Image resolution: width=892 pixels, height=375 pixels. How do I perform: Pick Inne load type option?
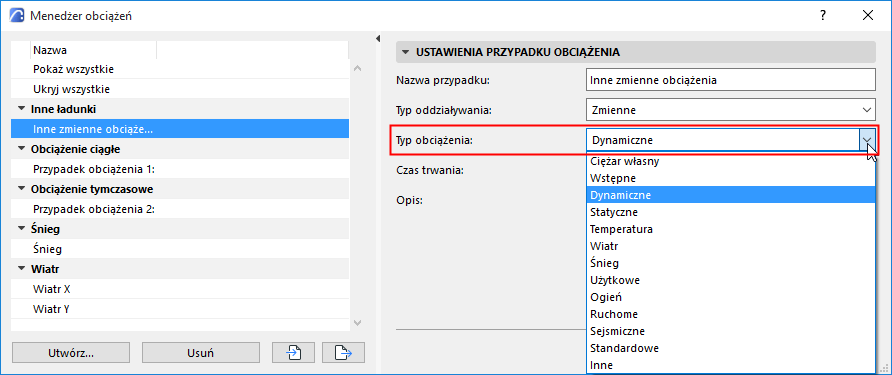click(x=730, y=365)
